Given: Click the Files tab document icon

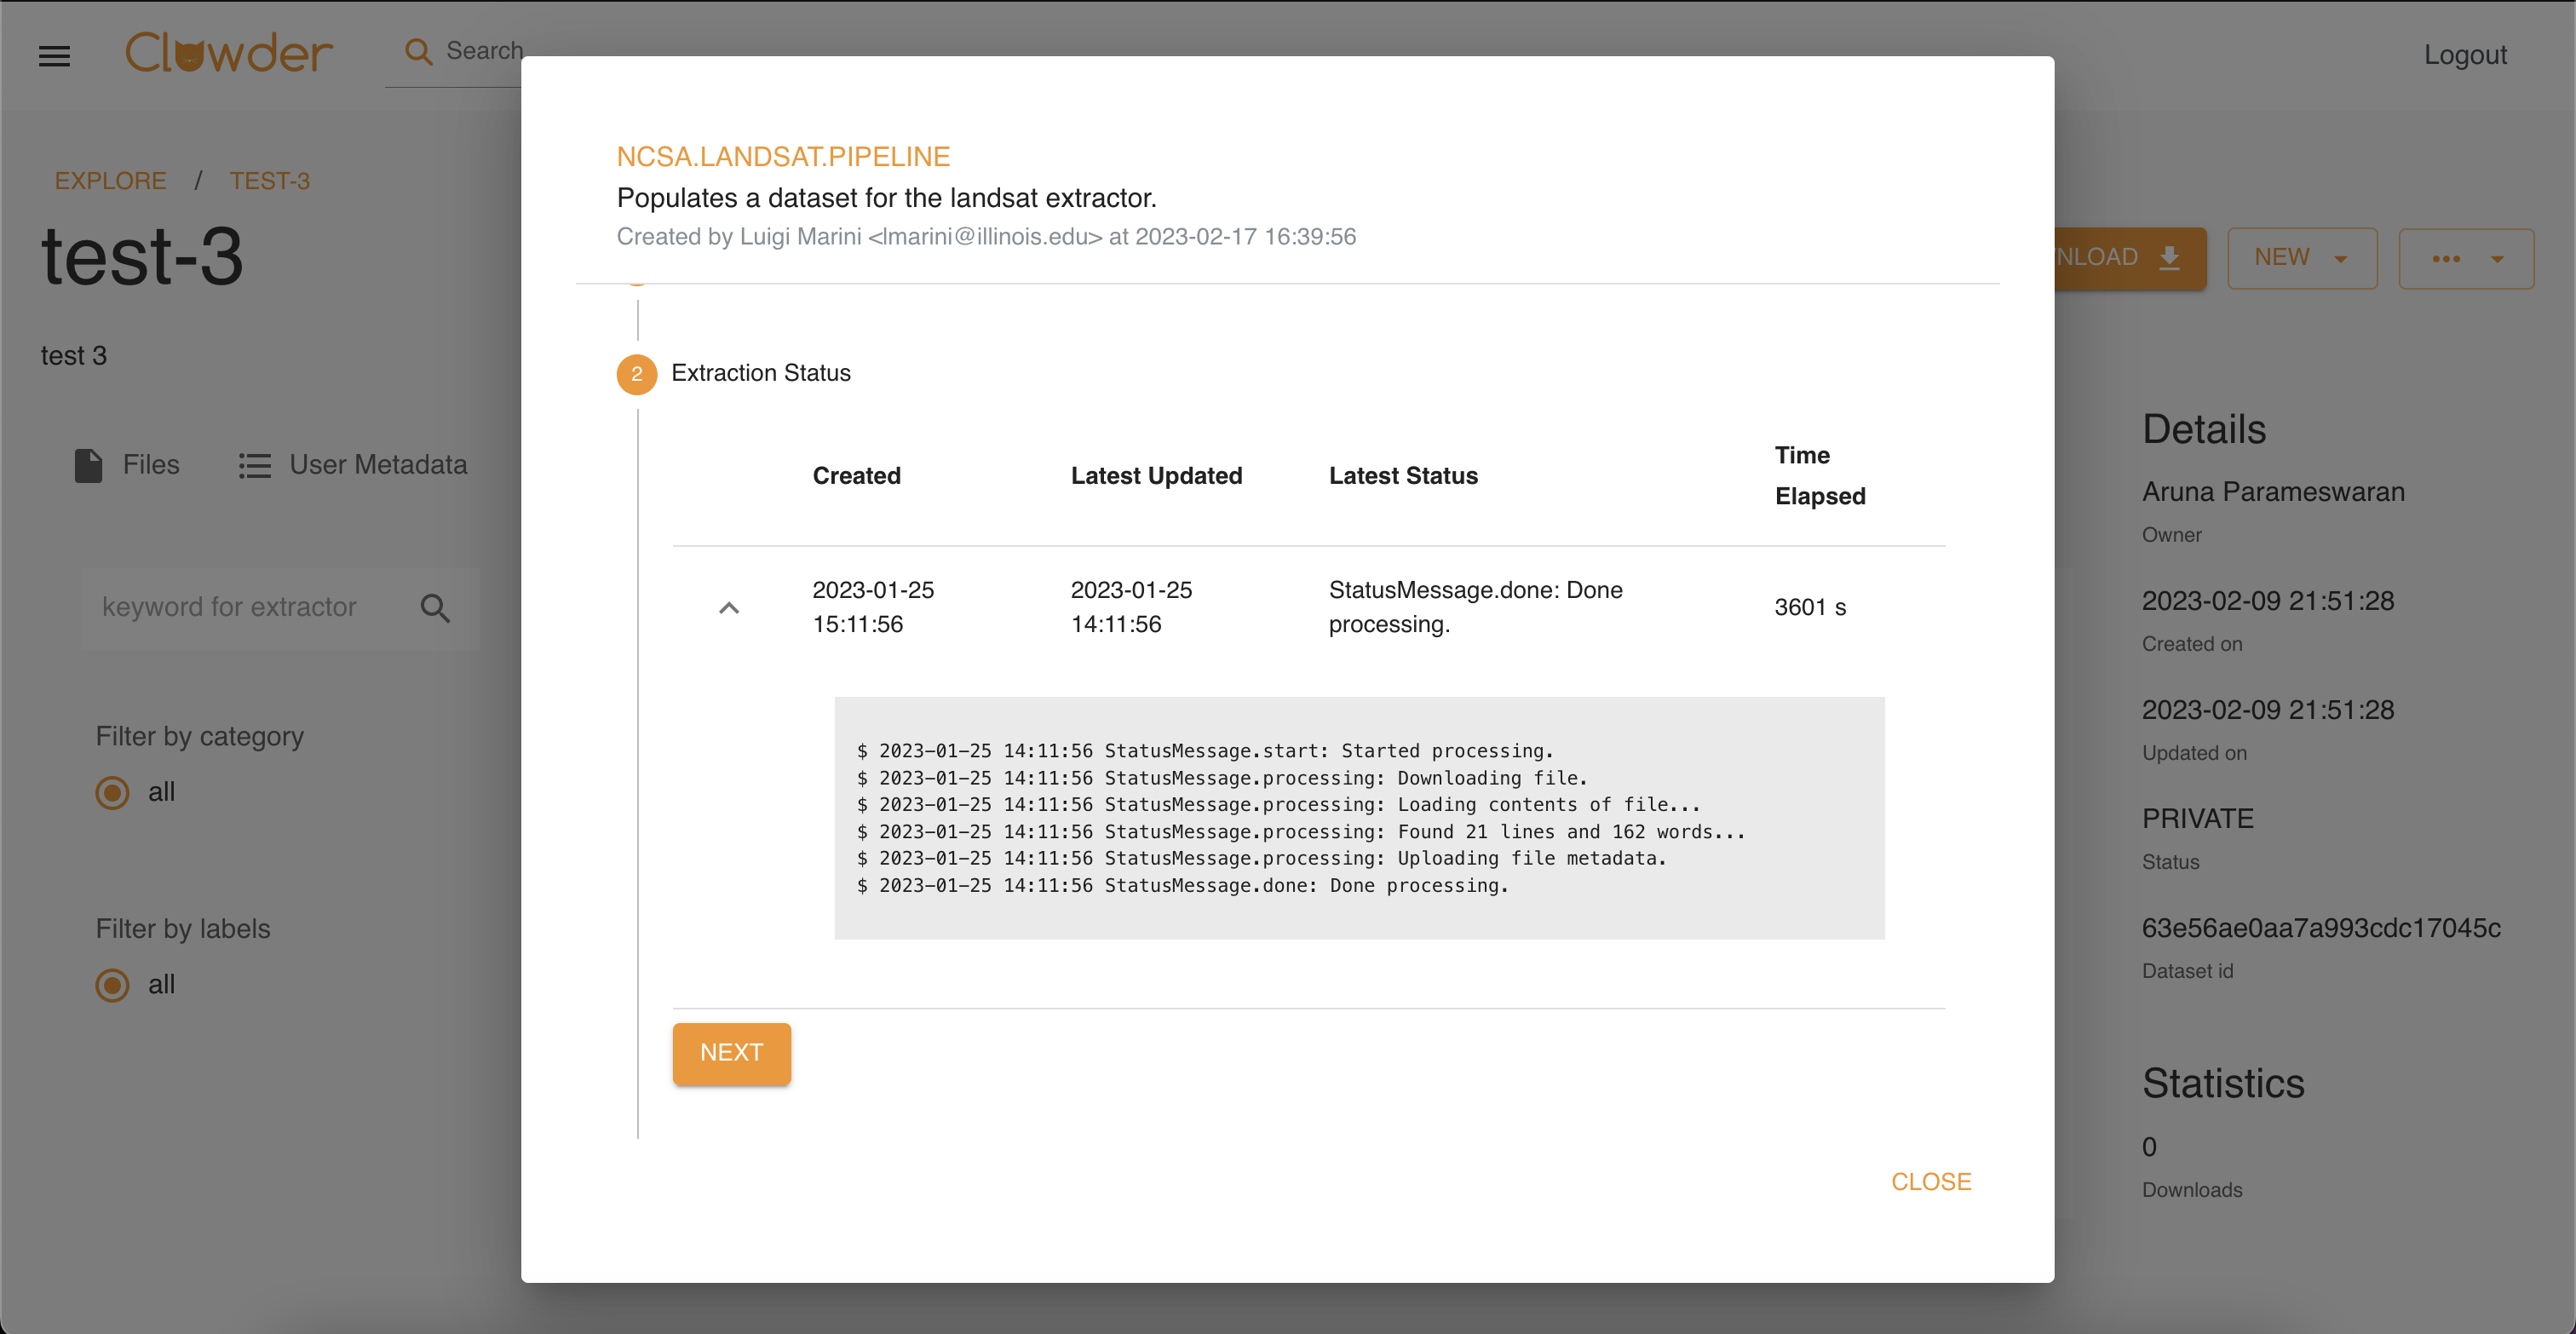Looking at the screenshot, I should tap(88, 465).
